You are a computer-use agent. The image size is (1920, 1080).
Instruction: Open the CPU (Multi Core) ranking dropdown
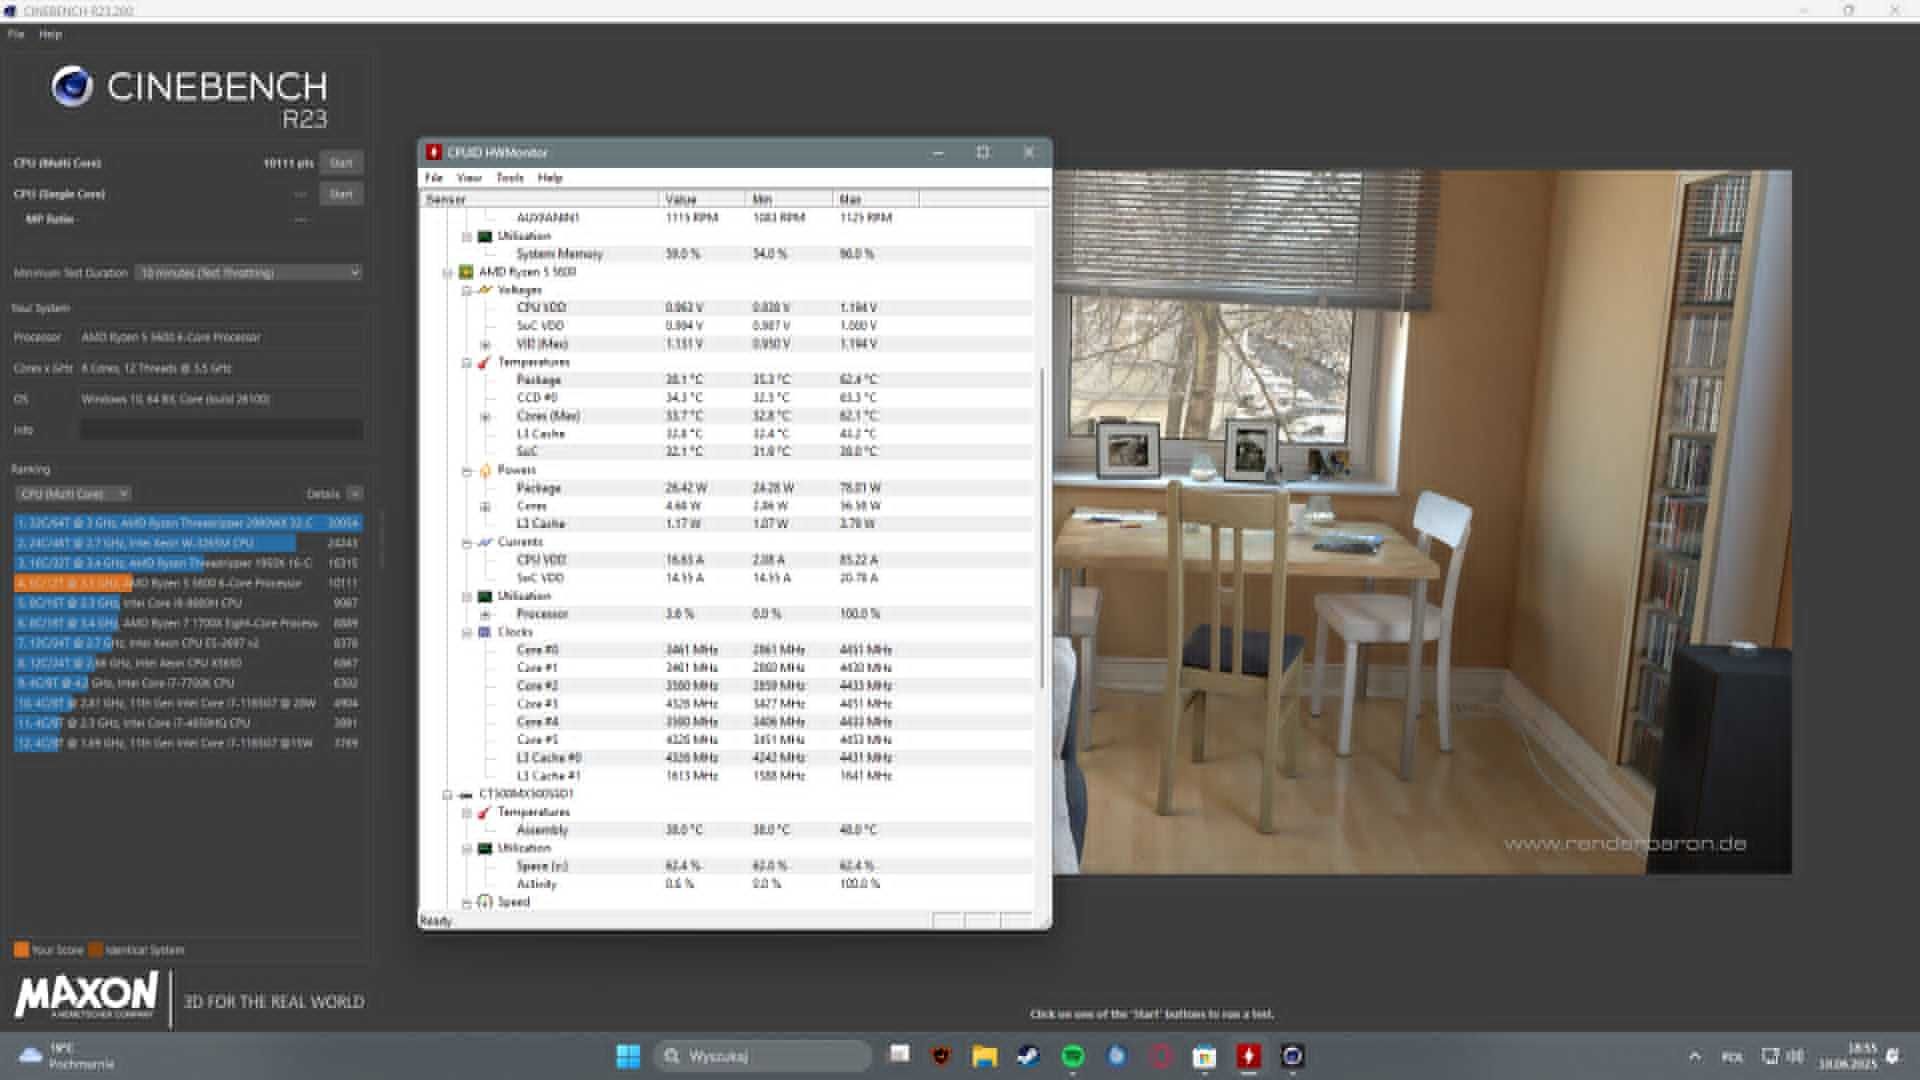[73, 494]
